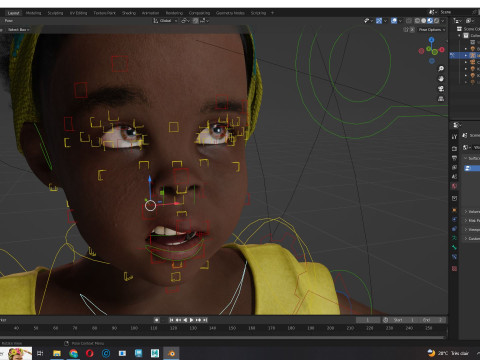Toggle viewport gizmos display
The image size is (480, 360).
click(379, 21)
